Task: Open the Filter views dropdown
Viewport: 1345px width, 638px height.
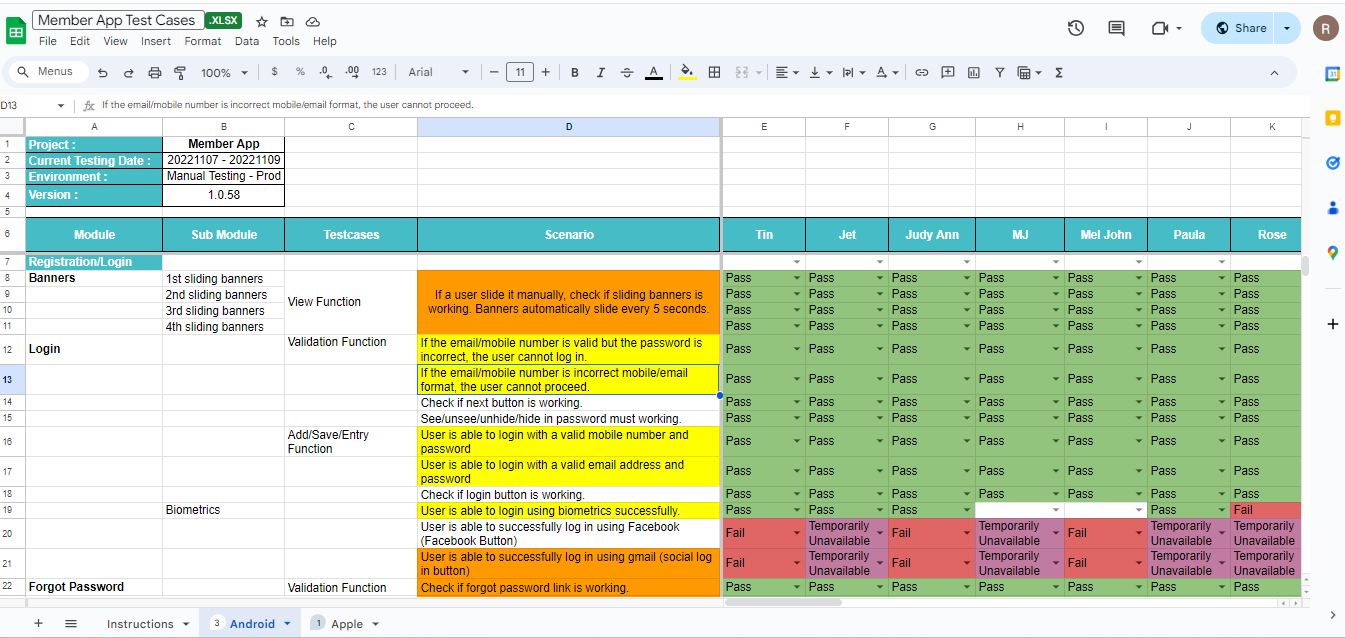Action: coord(1029,72)
